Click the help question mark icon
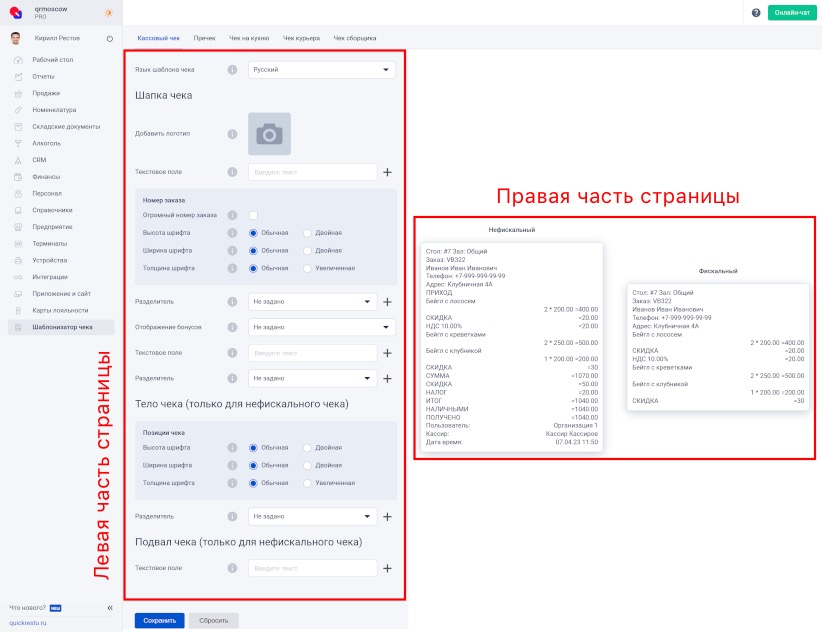Viewport: 822px width, 632px height. coord(756,13)
